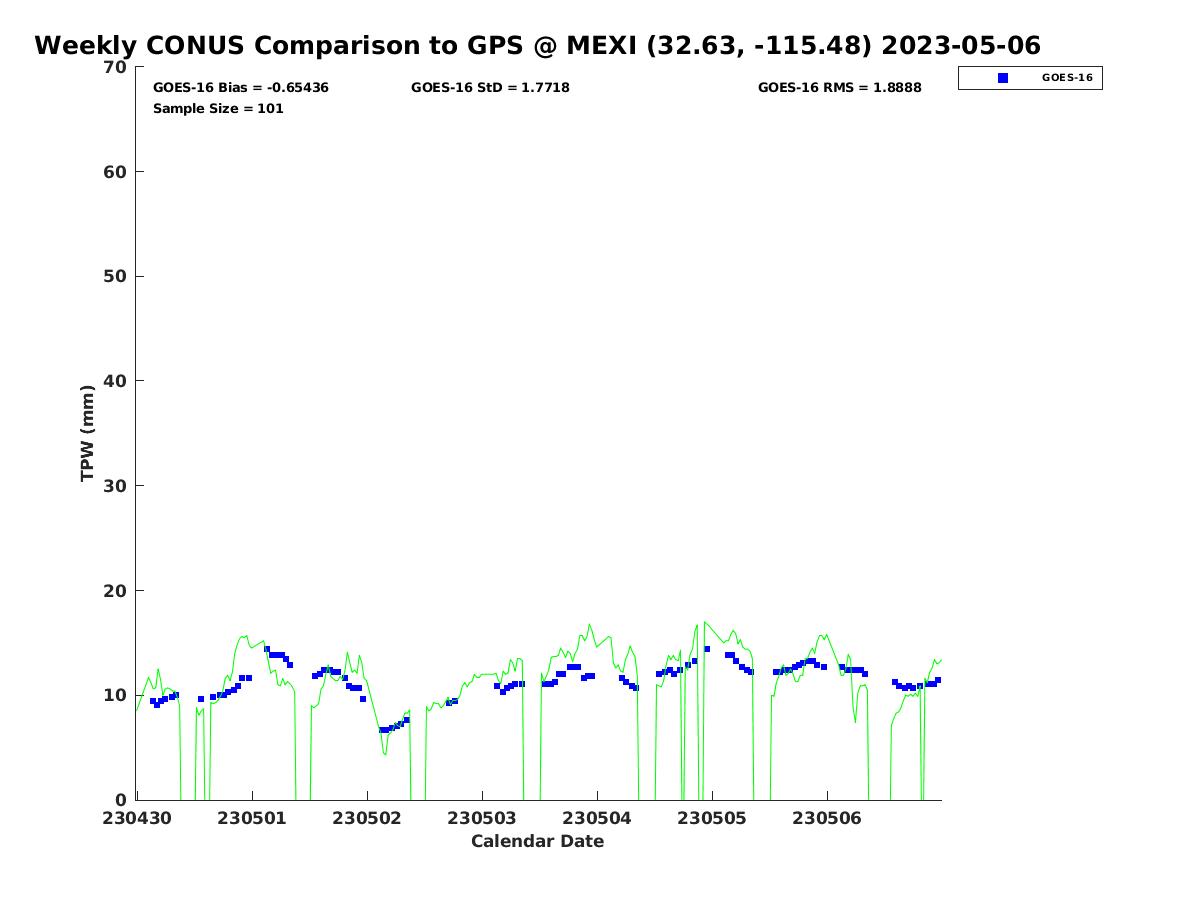The width and height of the screenshot is (1200, 900).
Task: Click the 70 y-axis tick label
Action: pyautogui.click(x=116, y=67)
